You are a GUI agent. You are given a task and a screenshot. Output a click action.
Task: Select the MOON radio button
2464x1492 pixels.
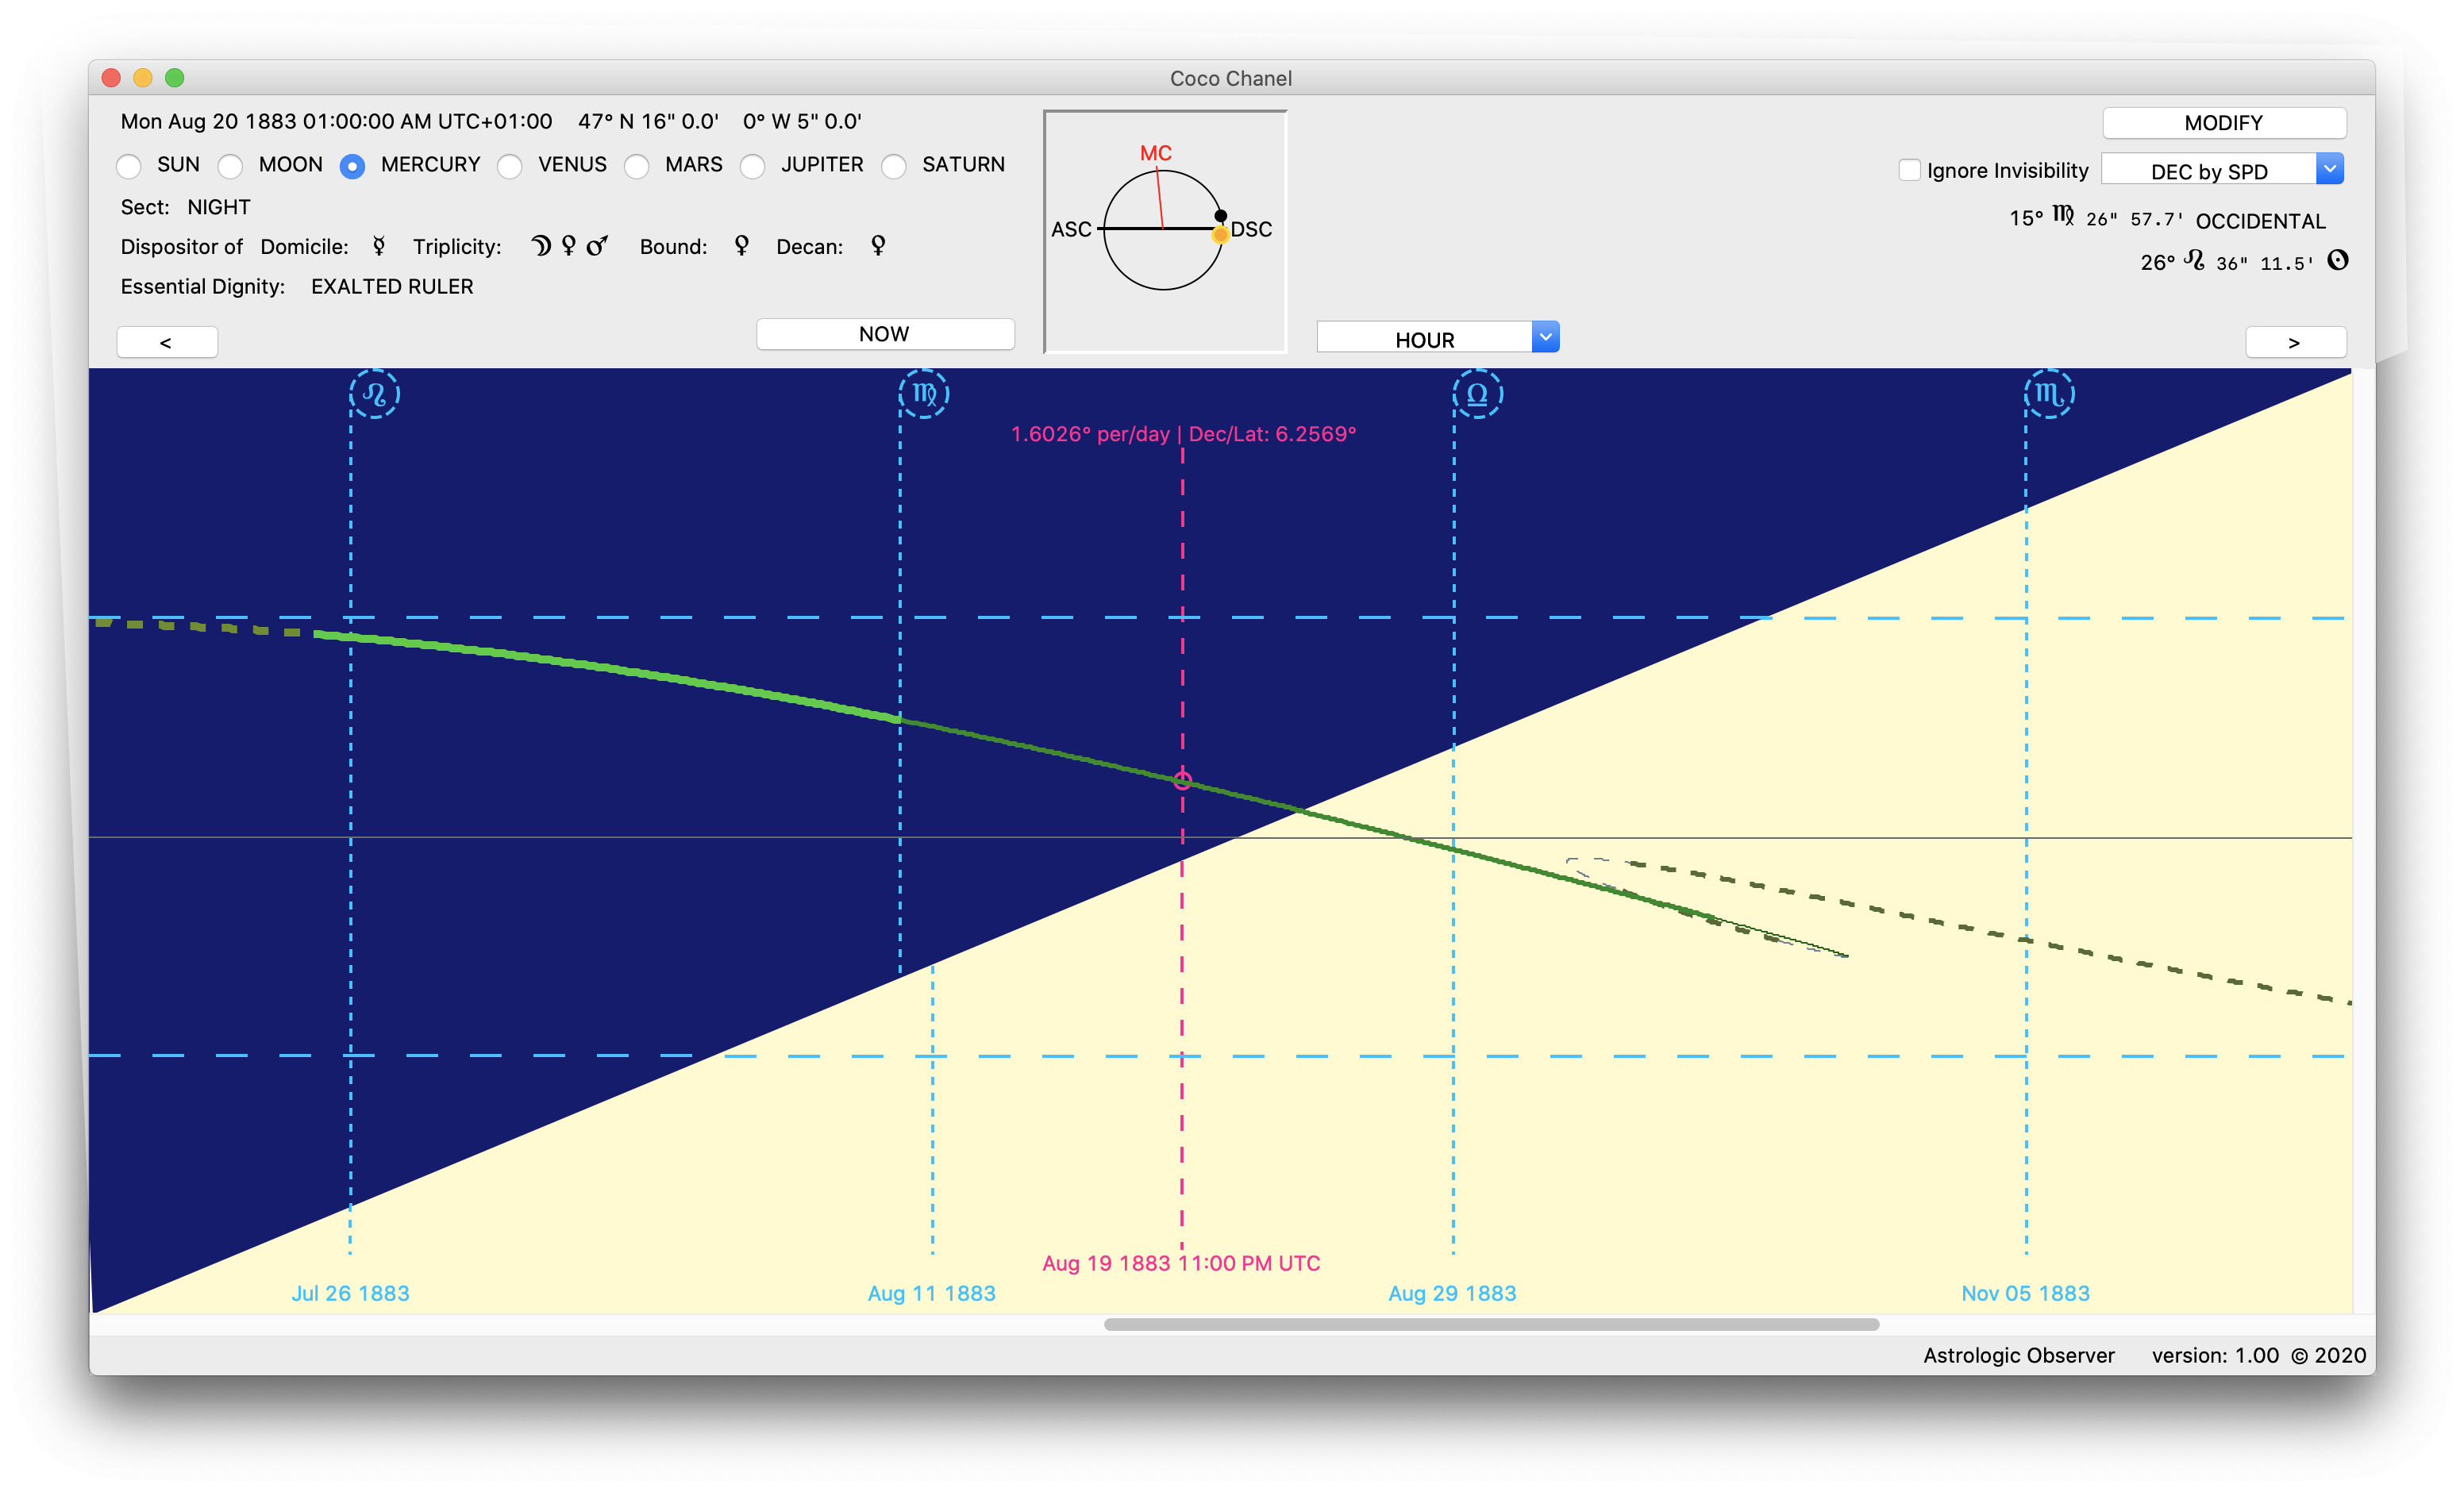[231, 166]
